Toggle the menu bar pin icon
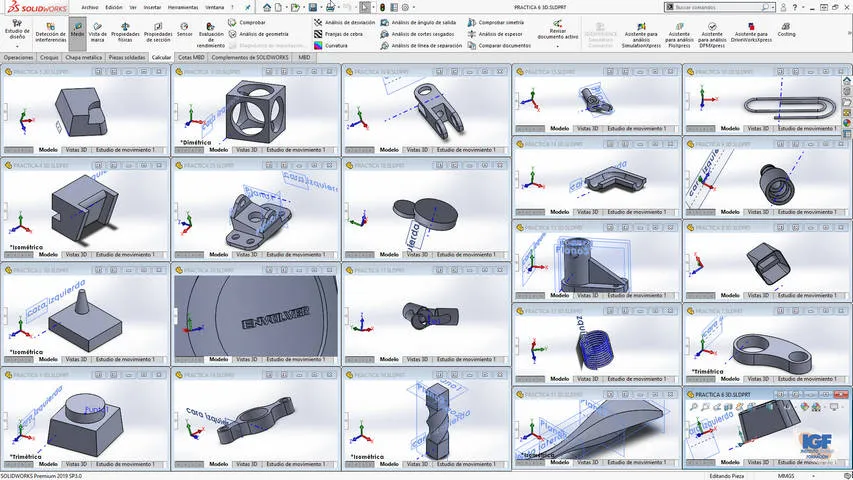Viewport: 853px width, 480px height. coord(248,8)
